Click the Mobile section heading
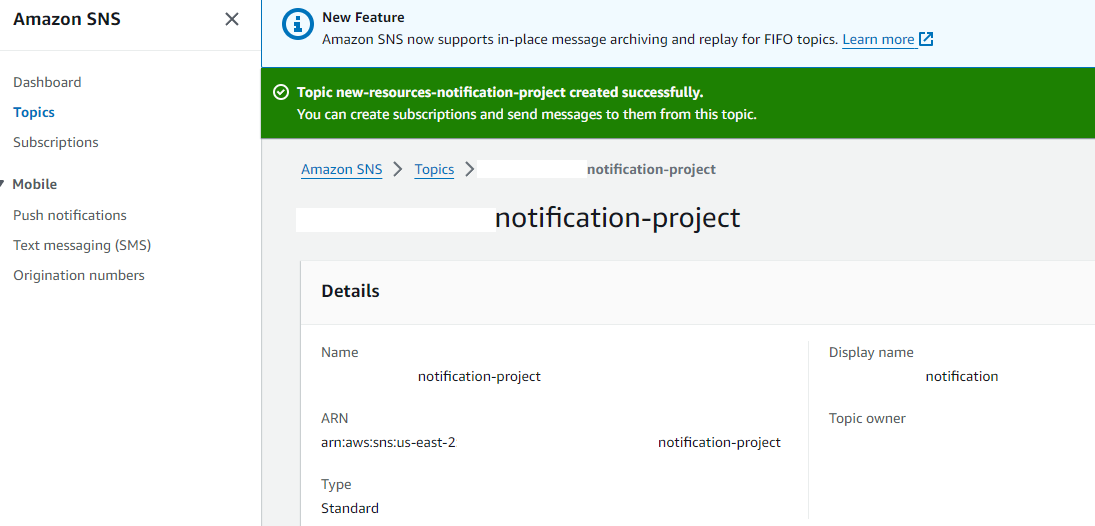The image size is (1095, 526). [x=35, y=184]
